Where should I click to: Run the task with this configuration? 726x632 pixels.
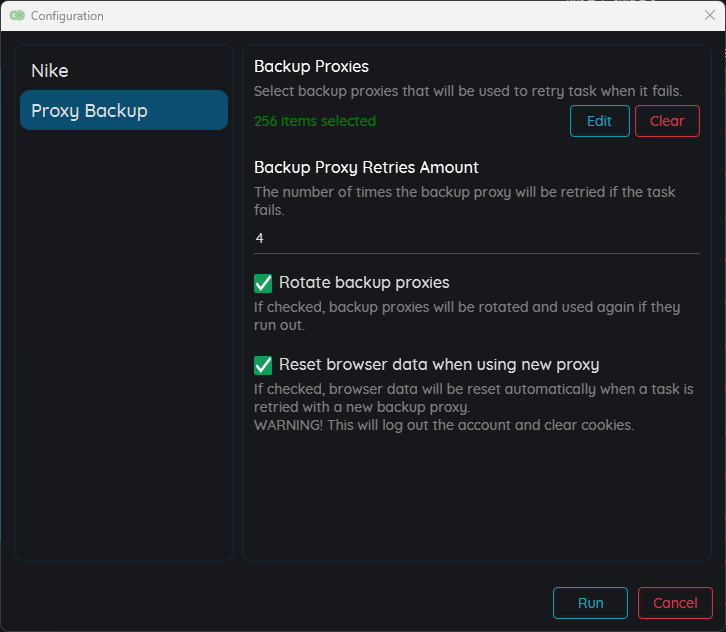(590, 603)
